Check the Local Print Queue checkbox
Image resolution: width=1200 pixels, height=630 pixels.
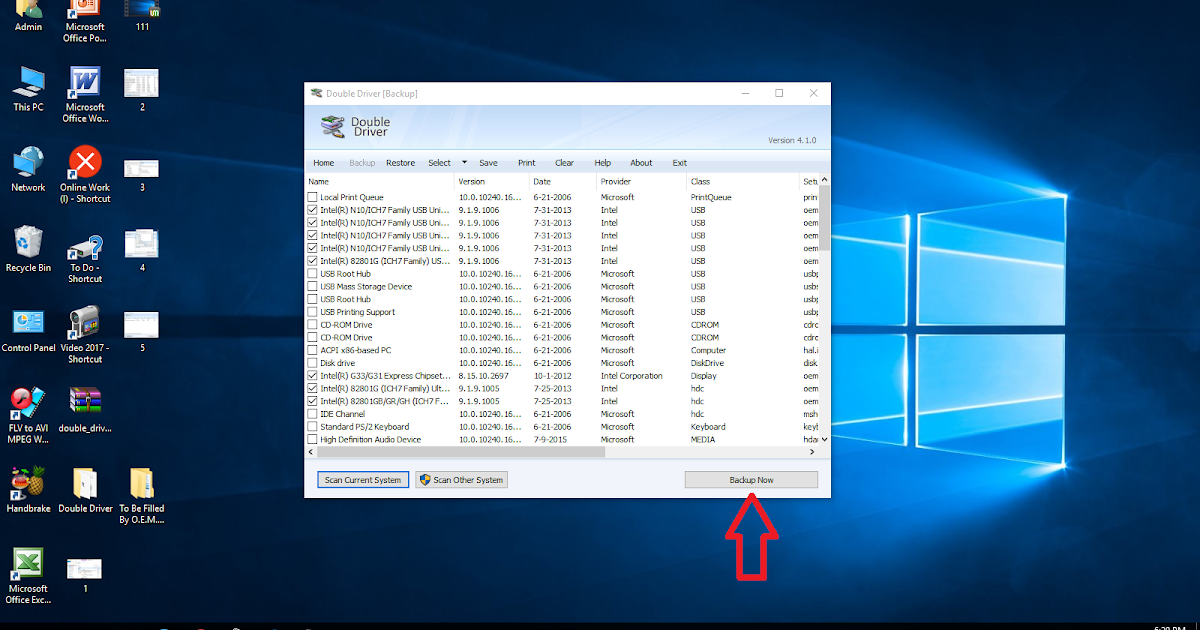coord(313,197)
